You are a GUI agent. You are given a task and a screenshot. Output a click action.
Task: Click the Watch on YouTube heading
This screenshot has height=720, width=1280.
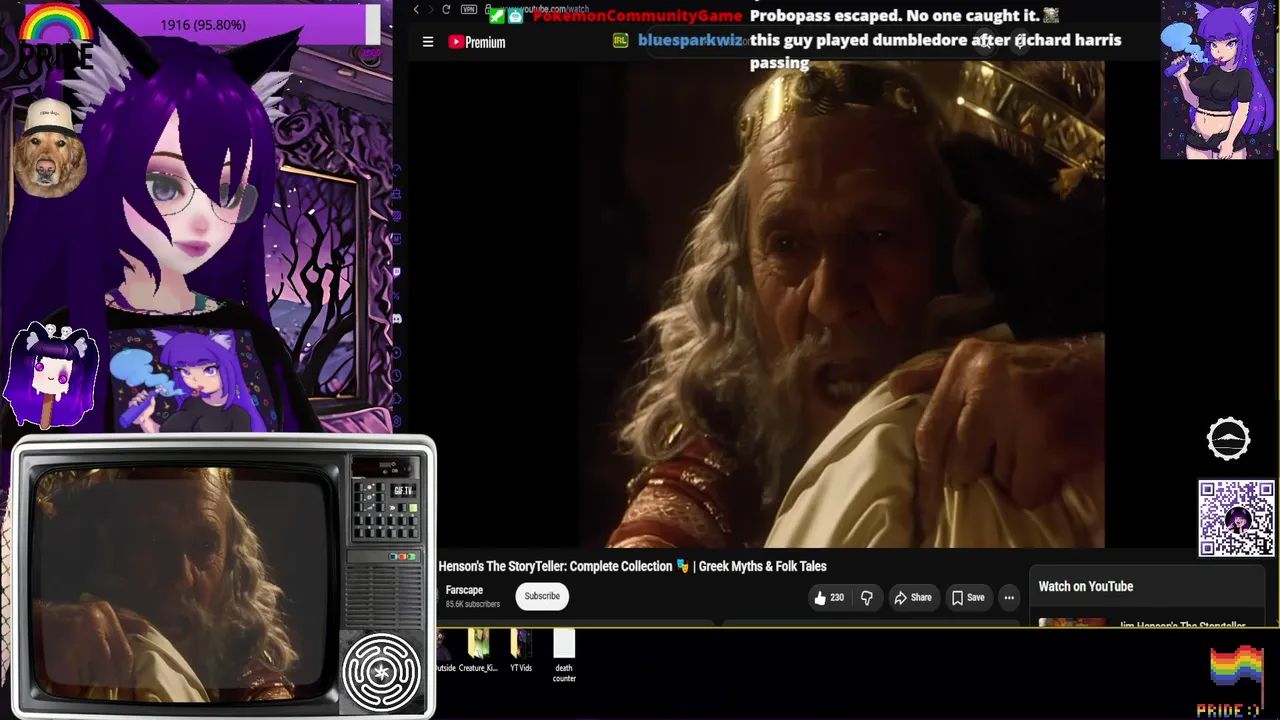pos(1085,586)
